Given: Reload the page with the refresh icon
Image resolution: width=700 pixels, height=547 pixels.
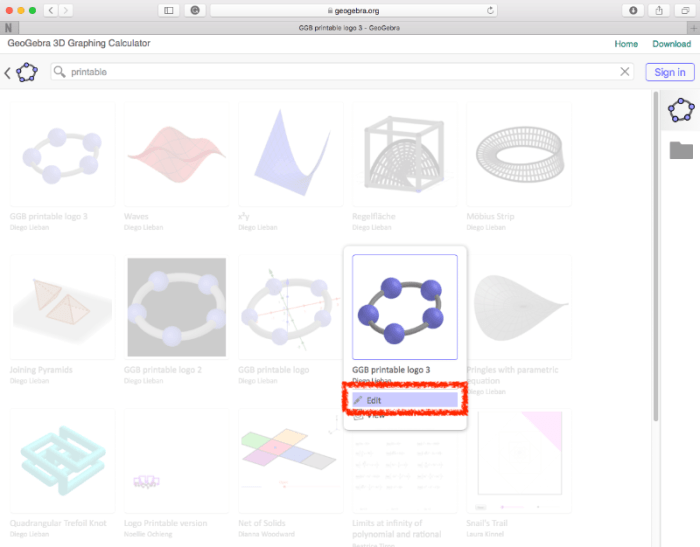Looking at the screenshot, I should 490,10.
